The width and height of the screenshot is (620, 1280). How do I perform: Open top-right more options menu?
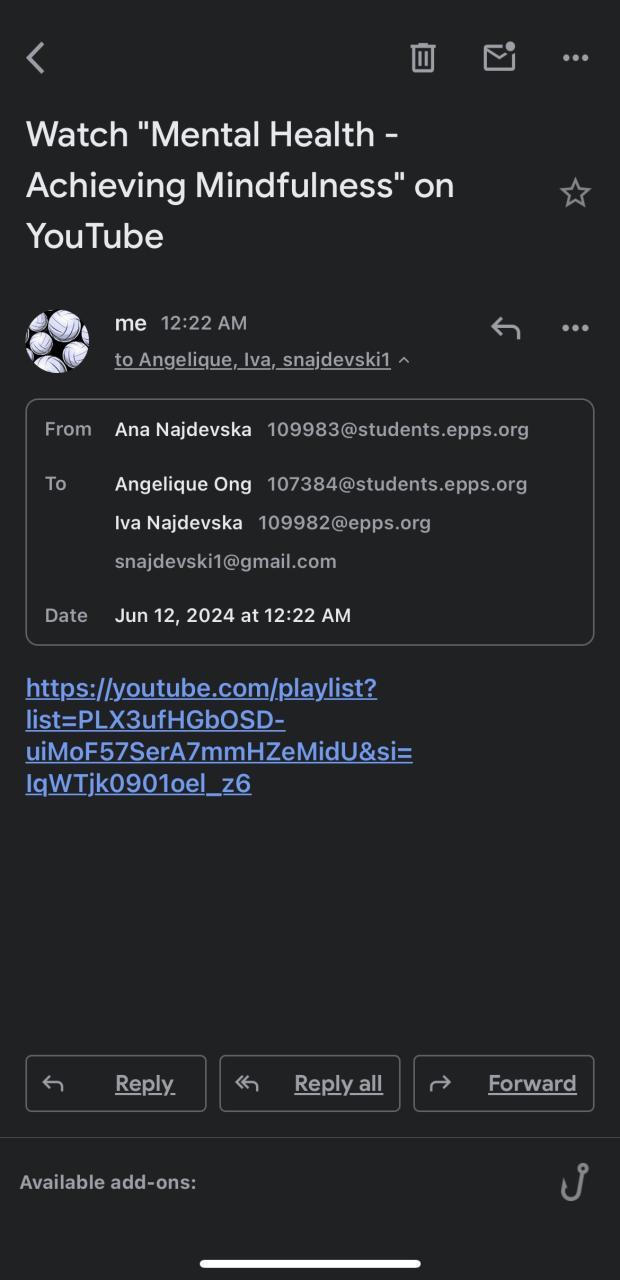point(575,58)
